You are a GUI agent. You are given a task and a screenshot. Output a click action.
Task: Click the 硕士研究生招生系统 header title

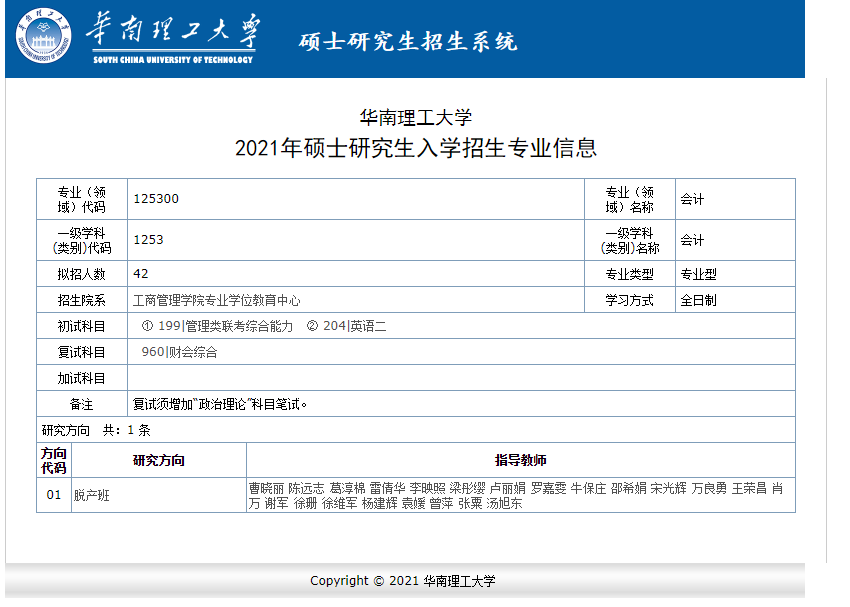(408, 42)
